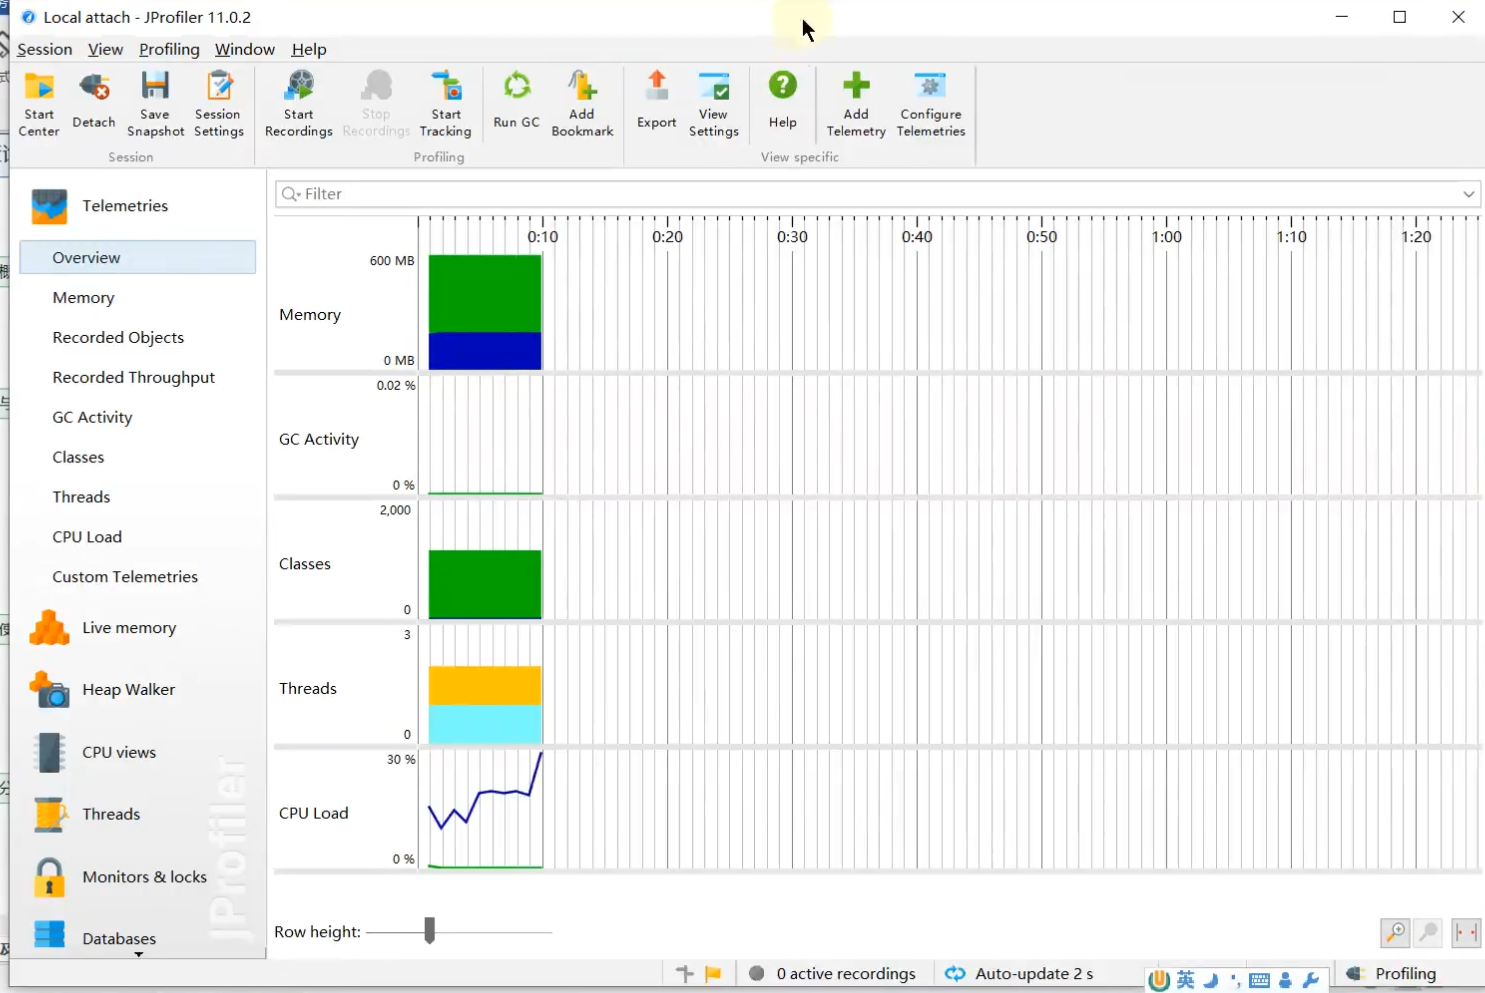Click the scale-to-fit-window timeline button
Image resolution: width=1485 pixels, height=993 pixels.
click(x=1466, y=933)
